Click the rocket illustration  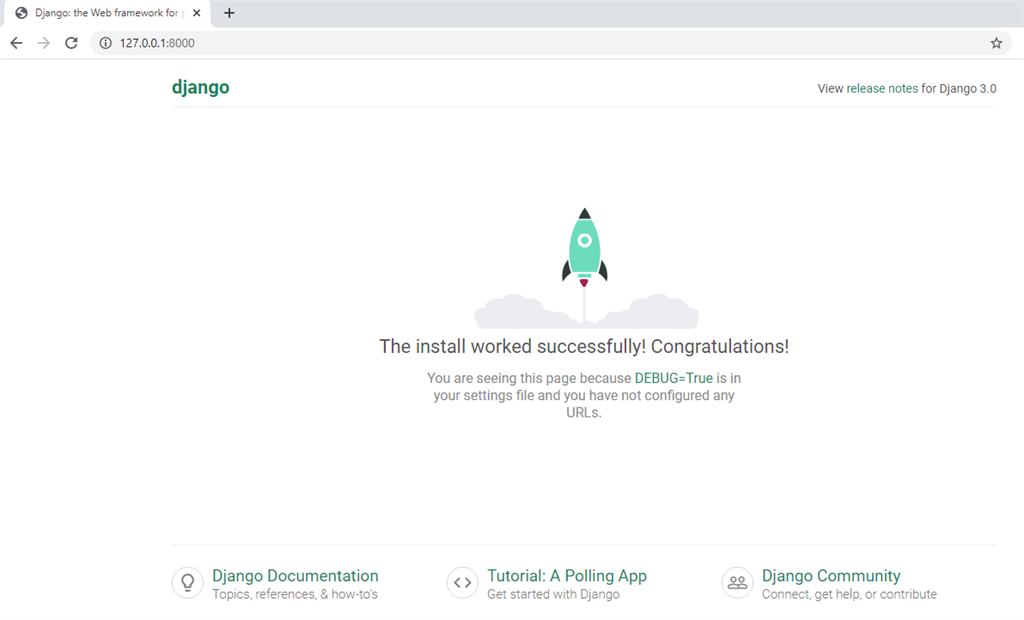(585, 268)
